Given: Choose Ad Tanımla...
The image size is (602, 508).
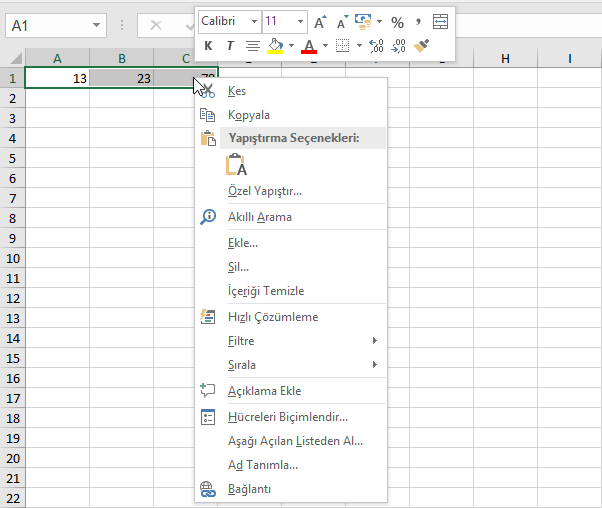Looking at the screenshot, I should (291, 465).
